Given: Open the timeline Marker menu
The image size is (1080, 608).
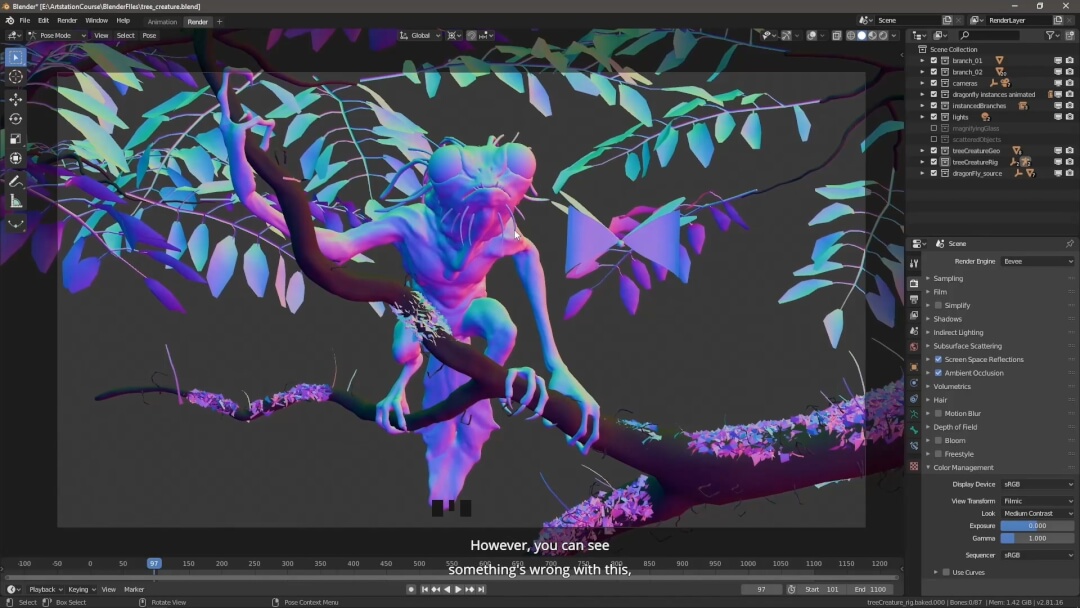Looking at the screenshot, I should (x=134, y=589).
